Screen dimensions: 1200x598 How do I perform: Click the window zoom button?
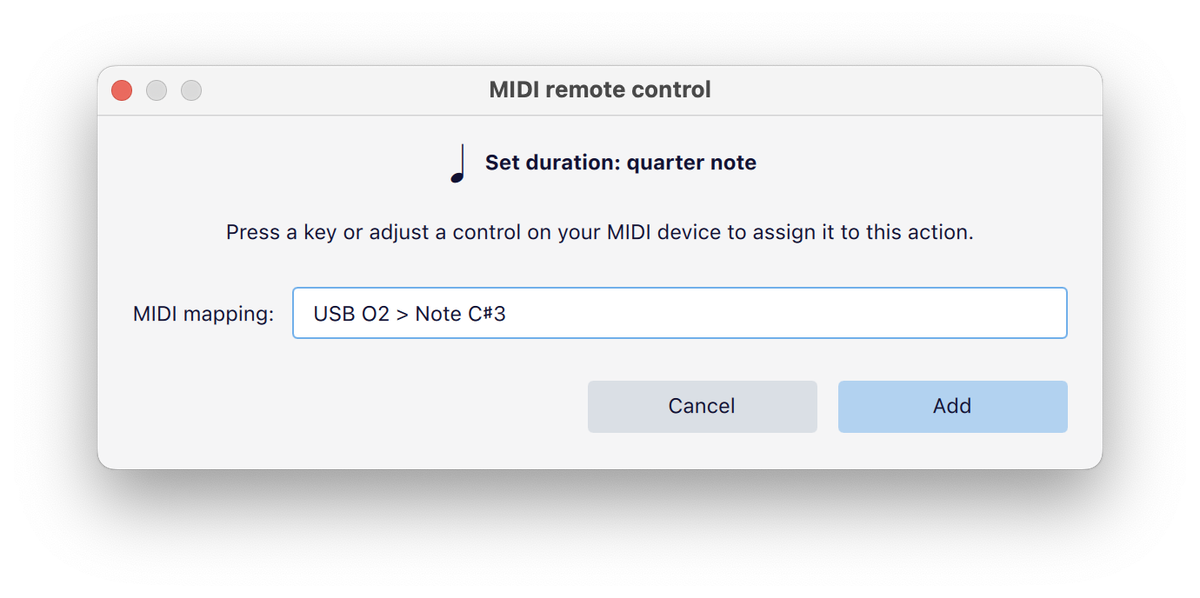point(191,90)
